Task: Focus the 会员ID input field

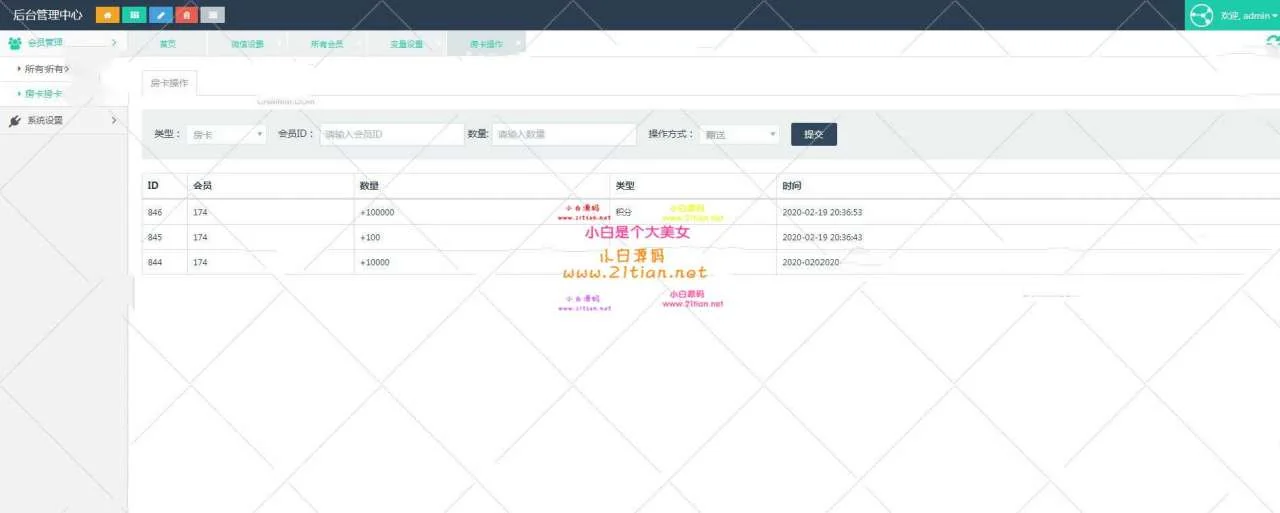Action: (x=391, y=134)
